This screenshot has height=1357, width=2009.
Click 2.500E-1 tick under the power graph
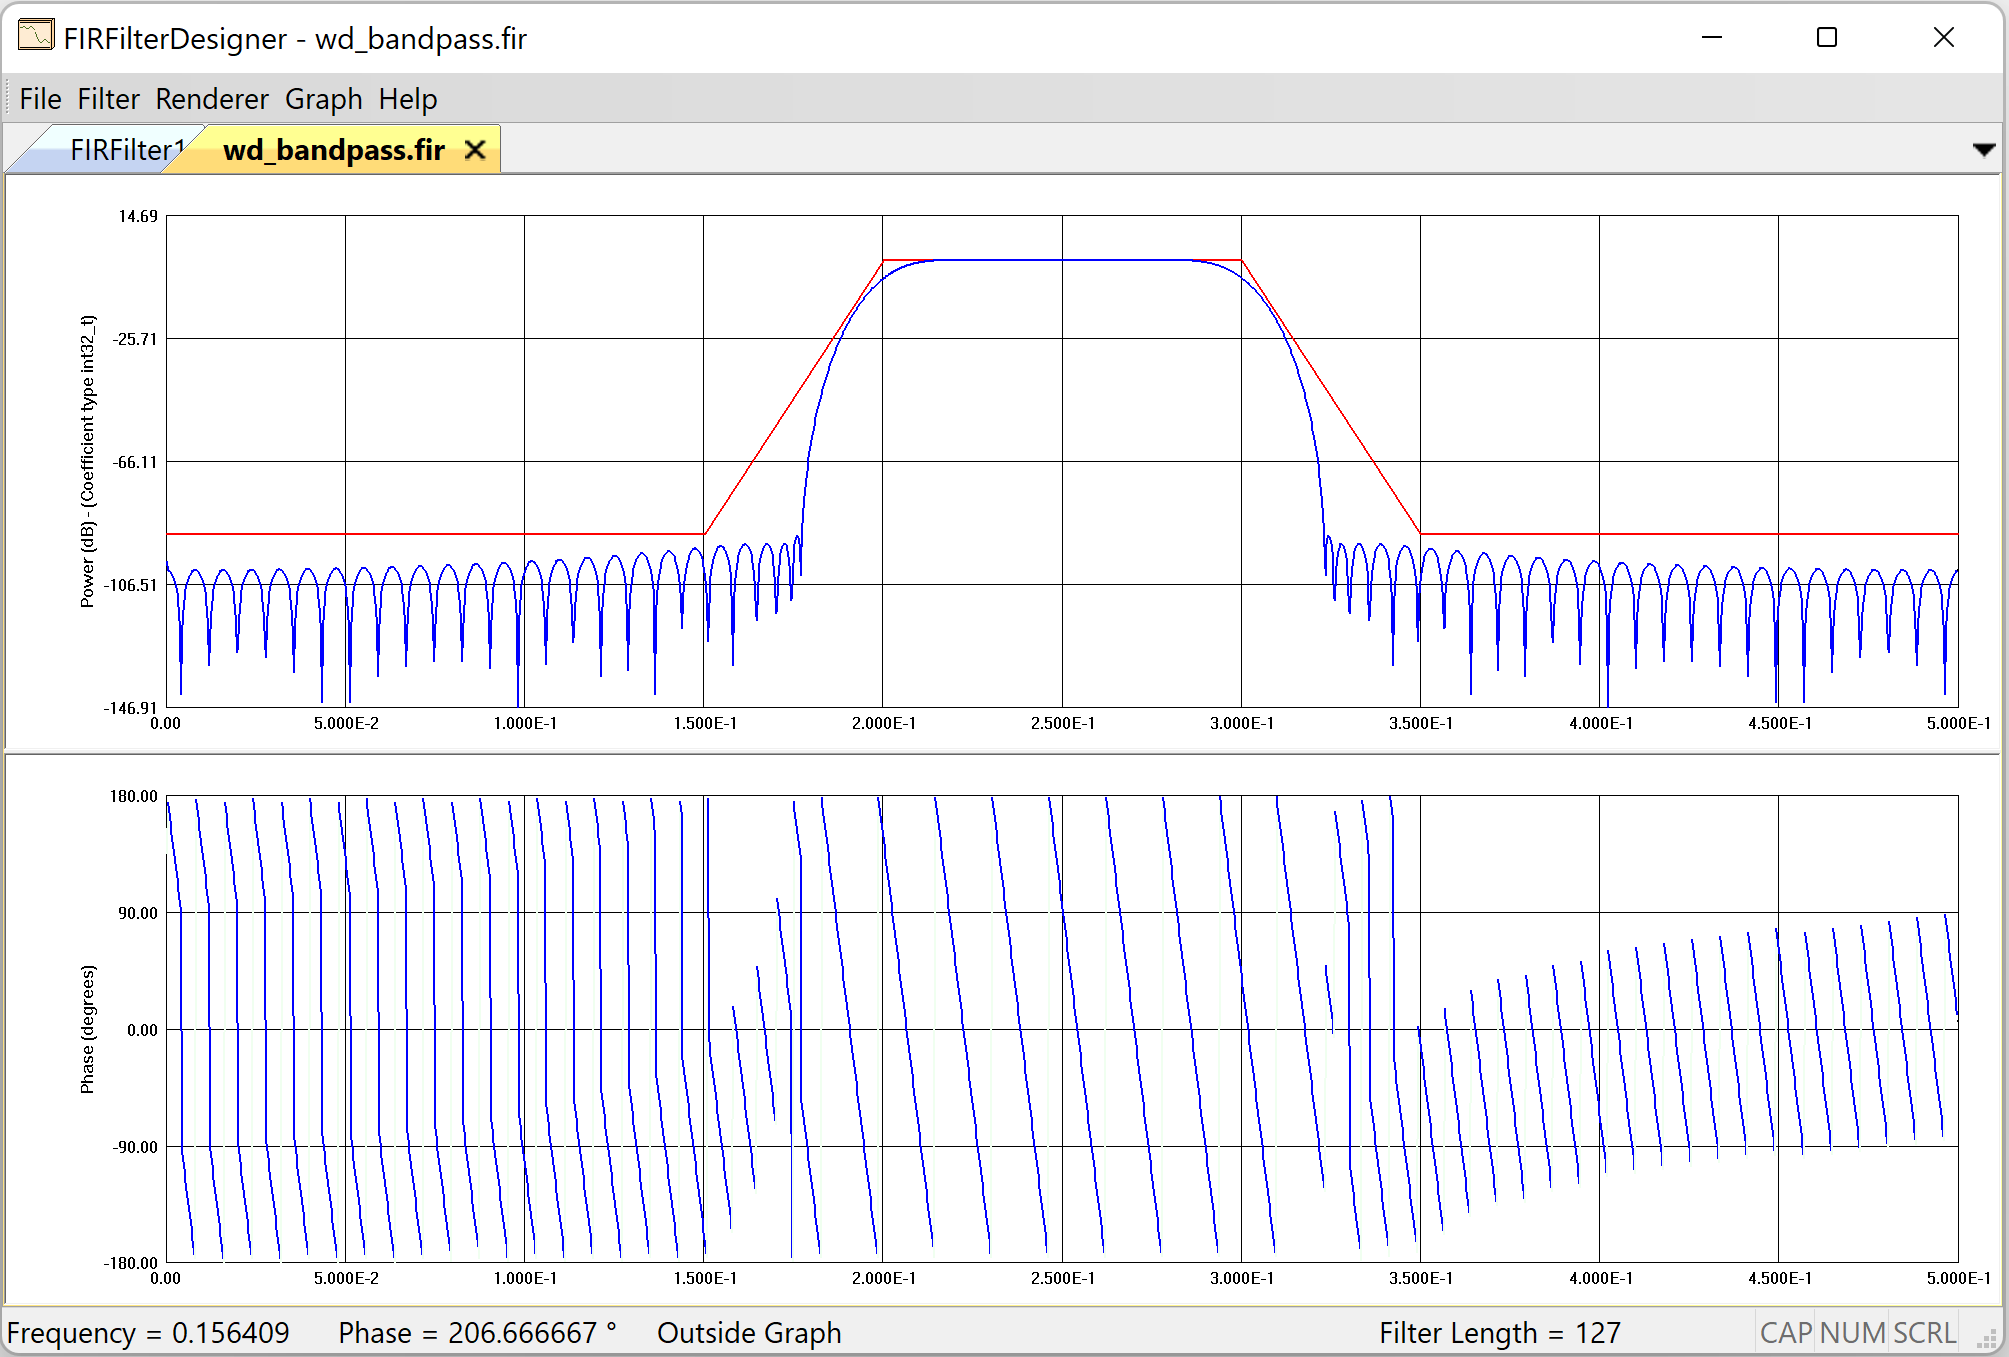pos(1062,723)
